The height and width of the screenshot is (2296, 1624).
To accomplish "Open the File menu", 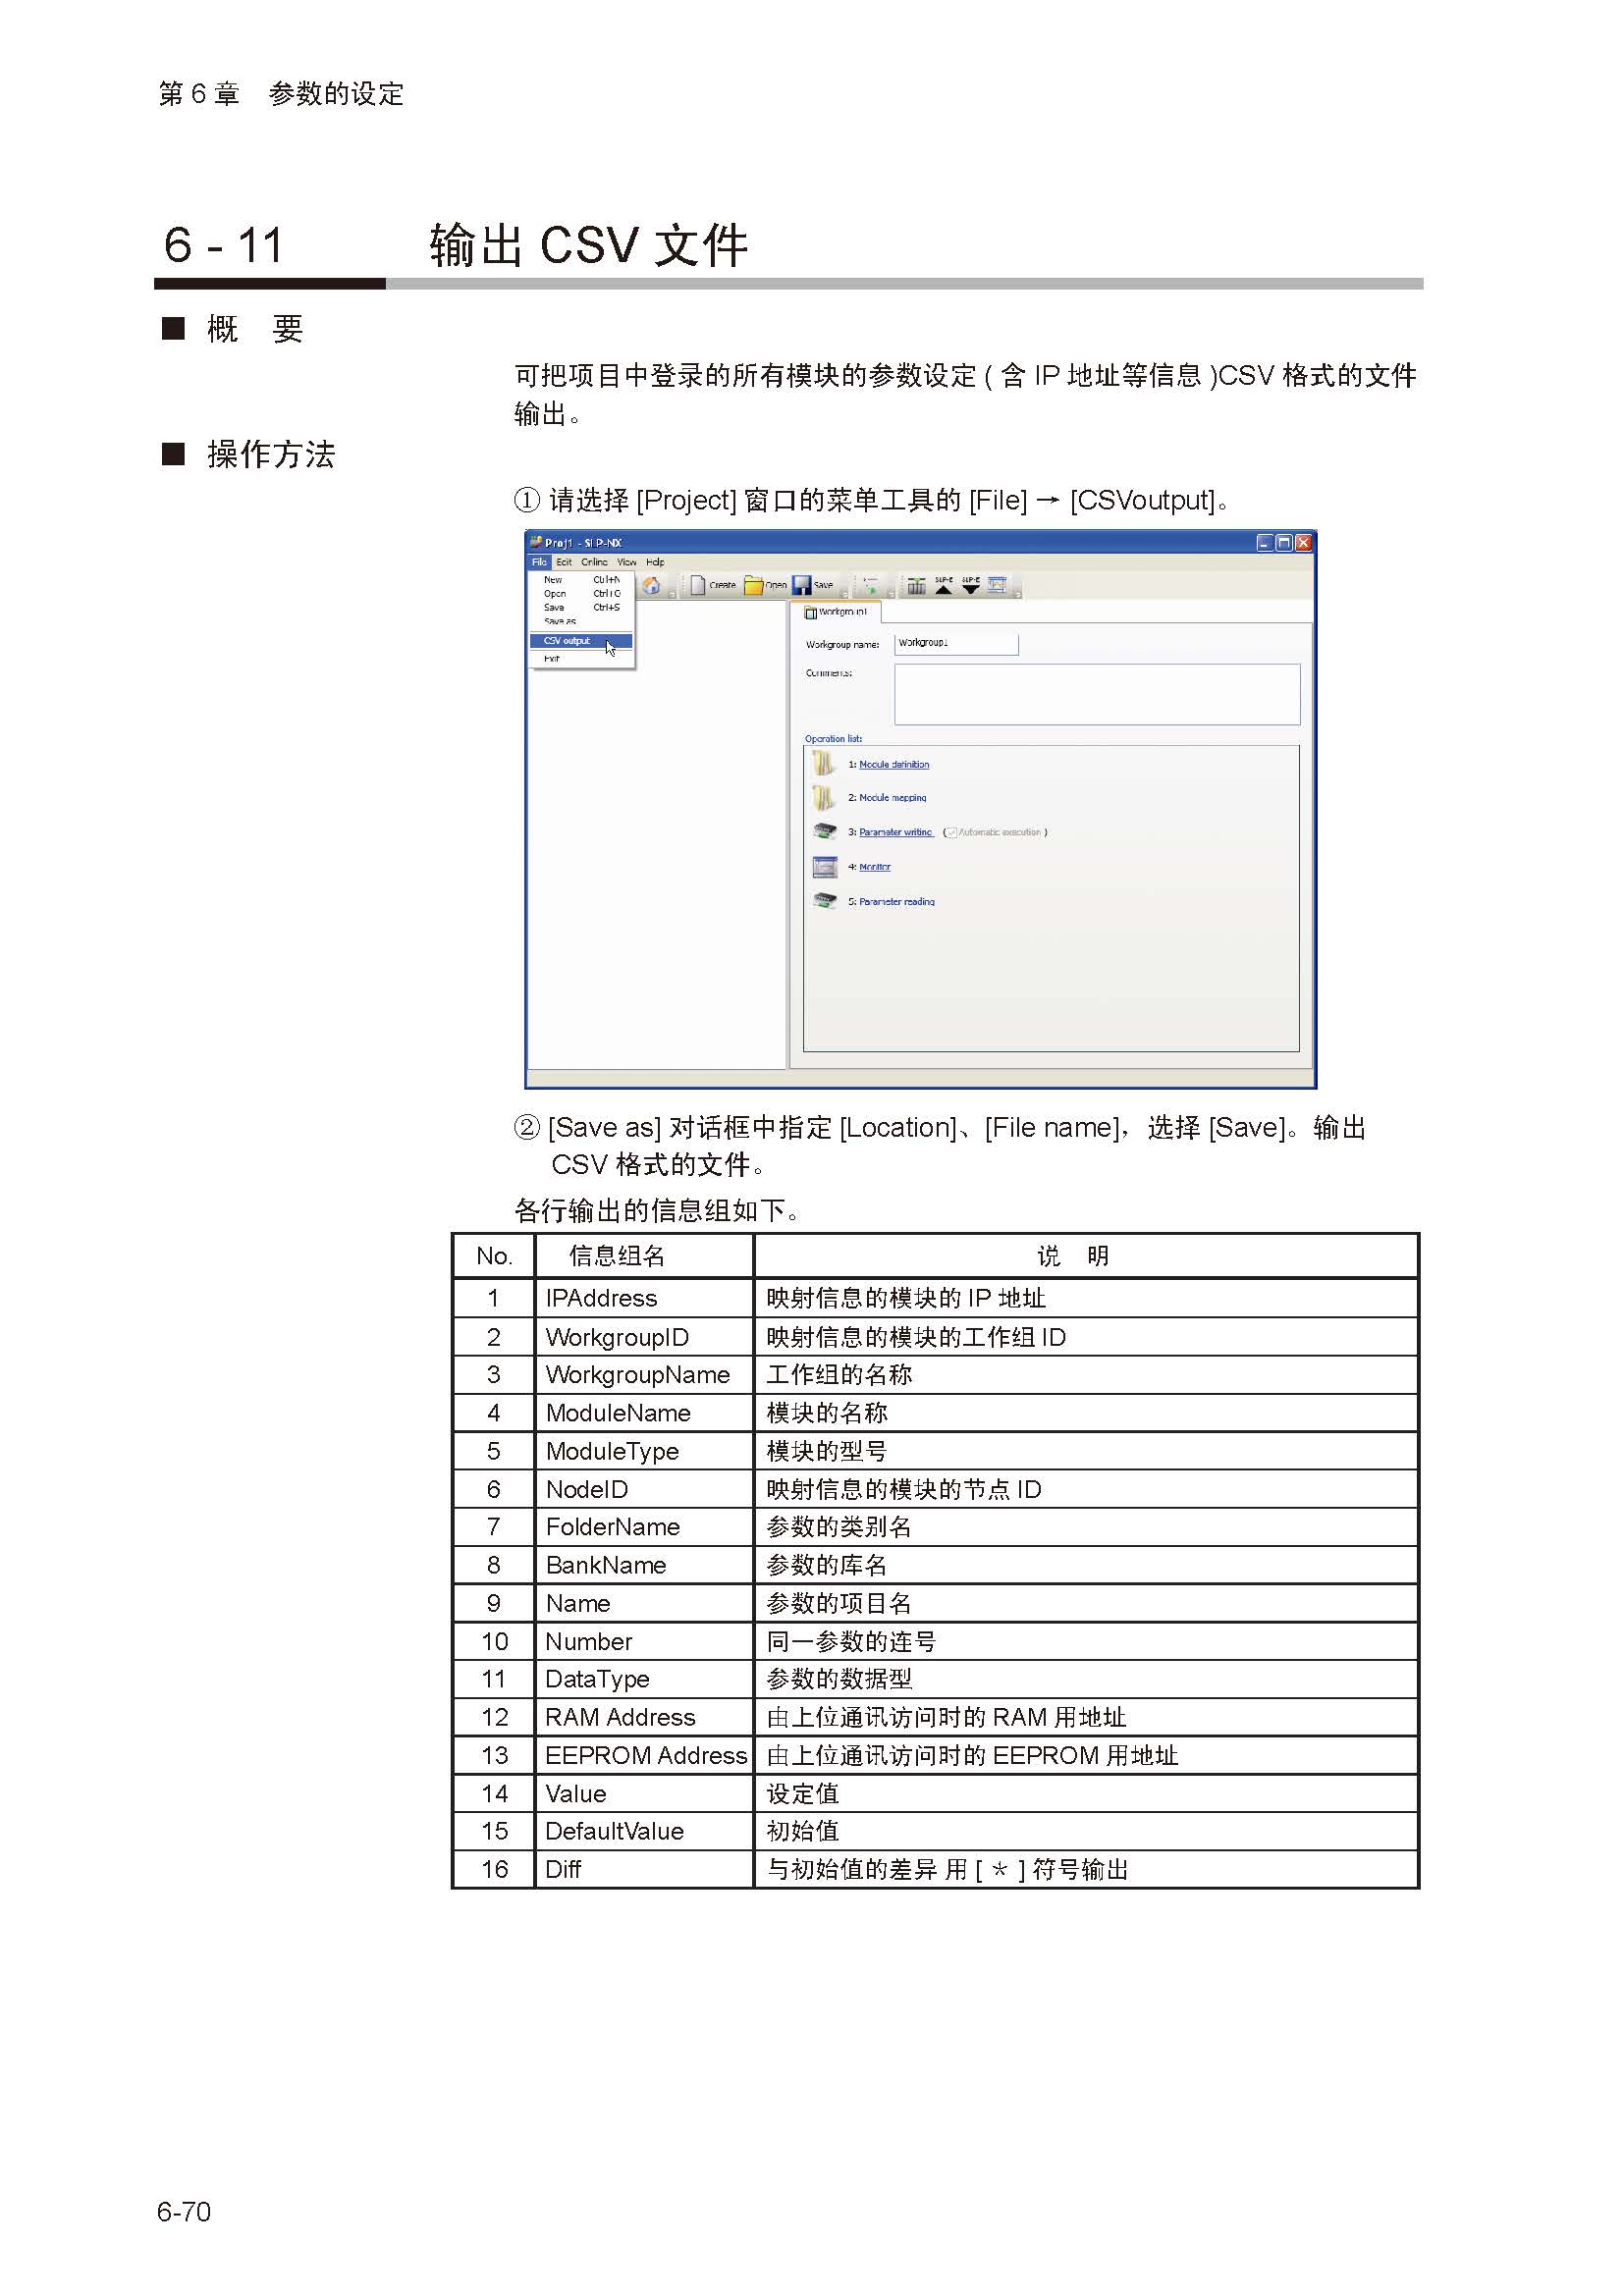I will click(539, 562).
